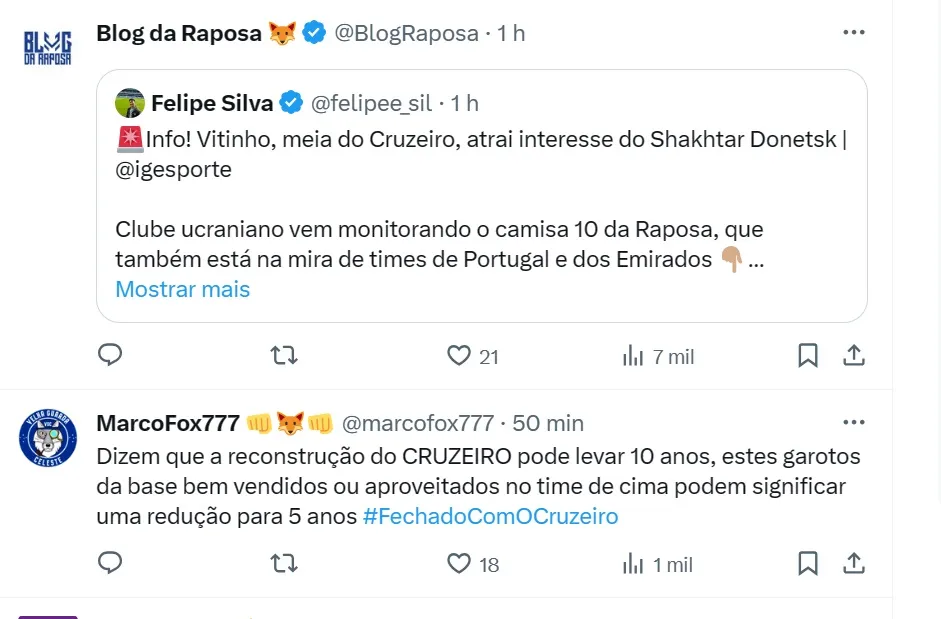Repost MarcoFox777's post
Screen dimensions: 941x619
pos(284,563)
